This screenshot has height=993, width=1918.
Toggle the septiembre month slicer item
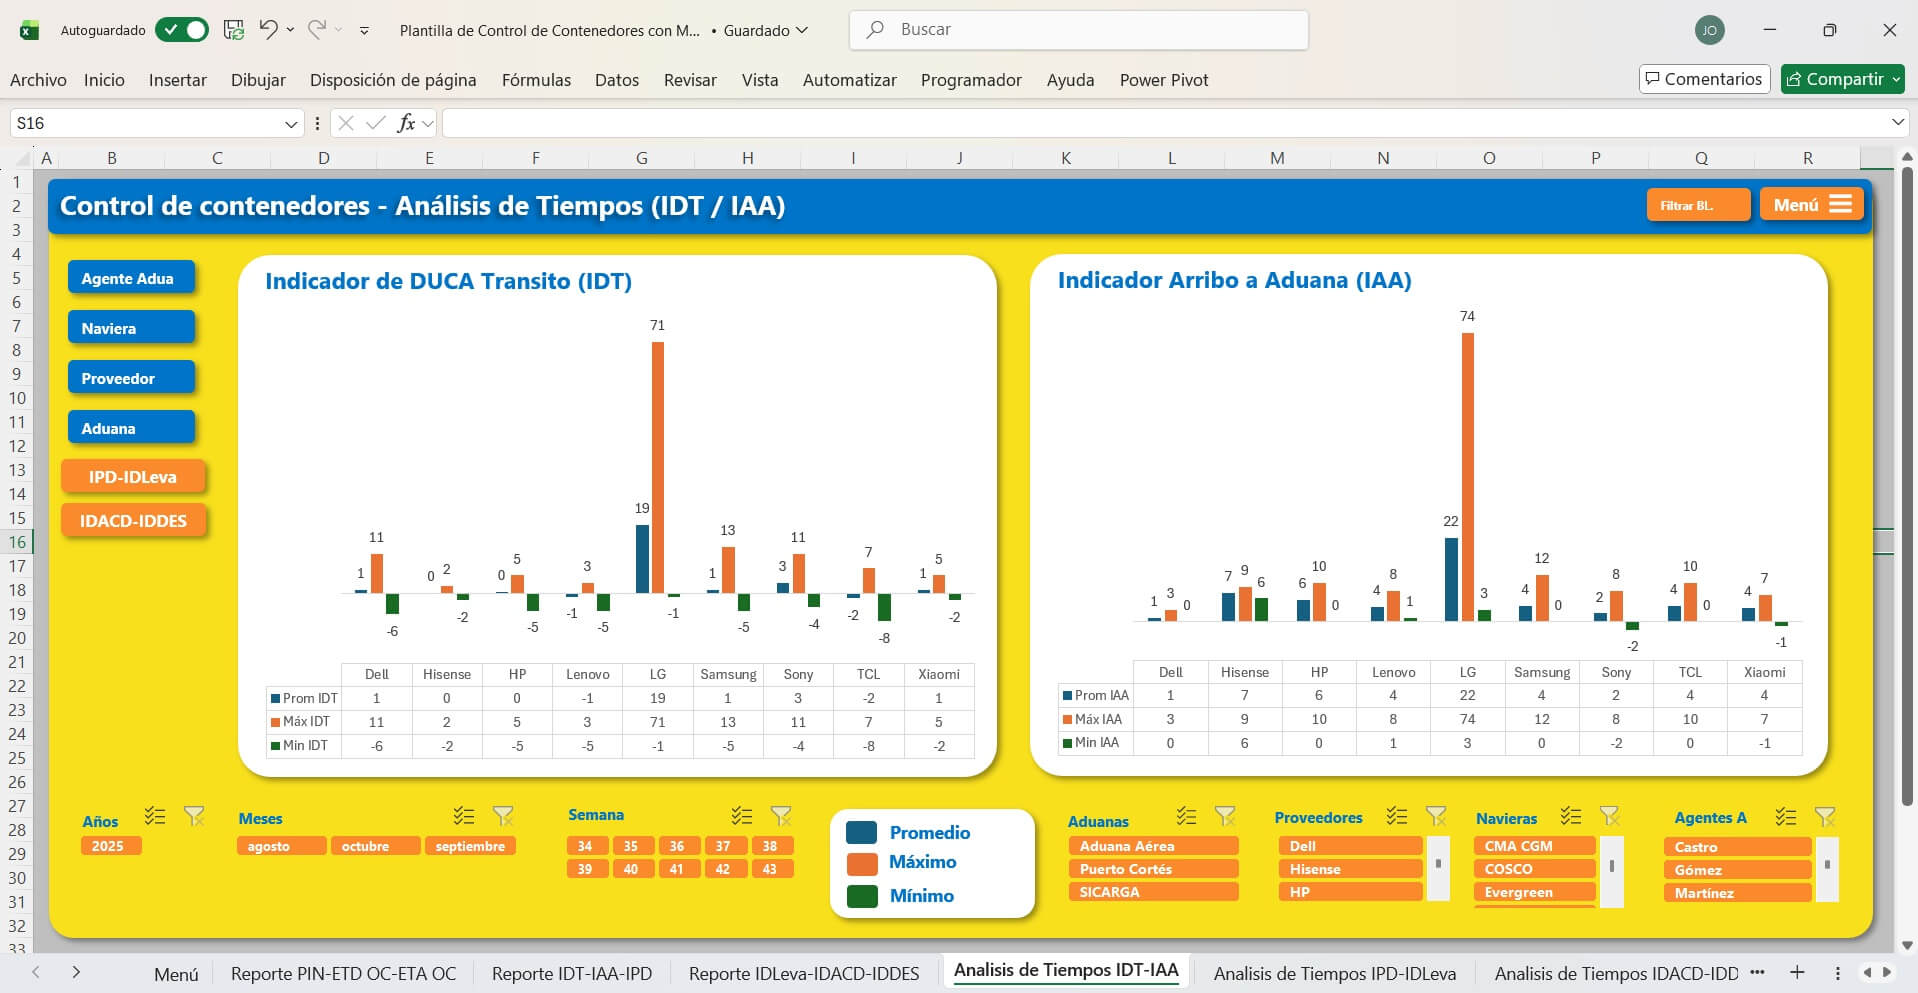pyautogui.click(x=470, y=846)
